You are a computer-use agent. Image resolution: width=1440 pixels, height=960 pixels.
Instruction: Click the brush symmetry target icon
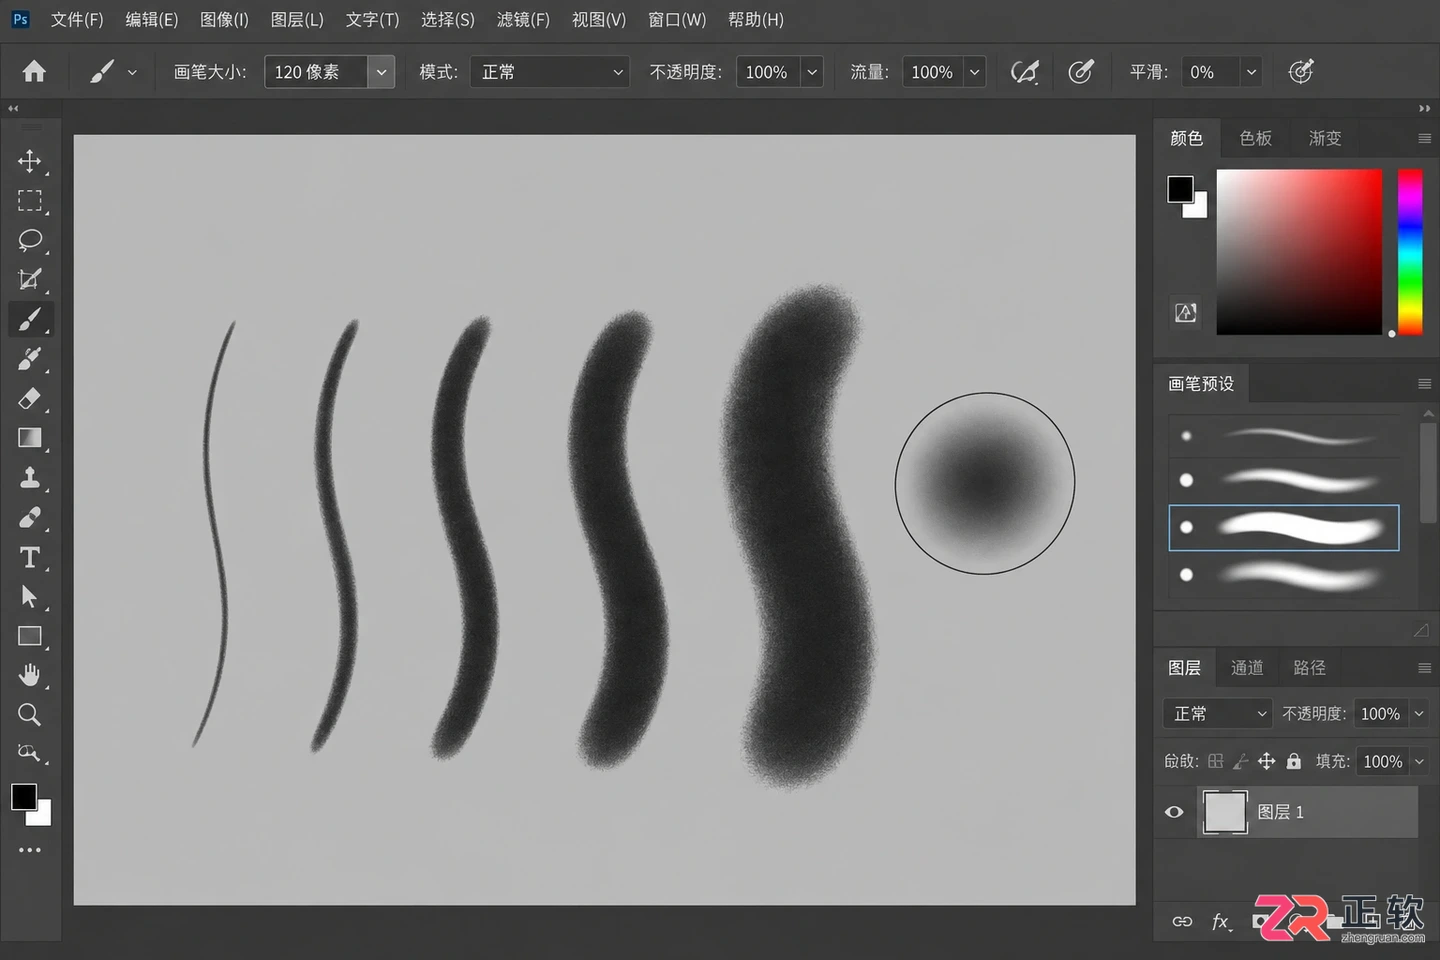click(1301, 71)
